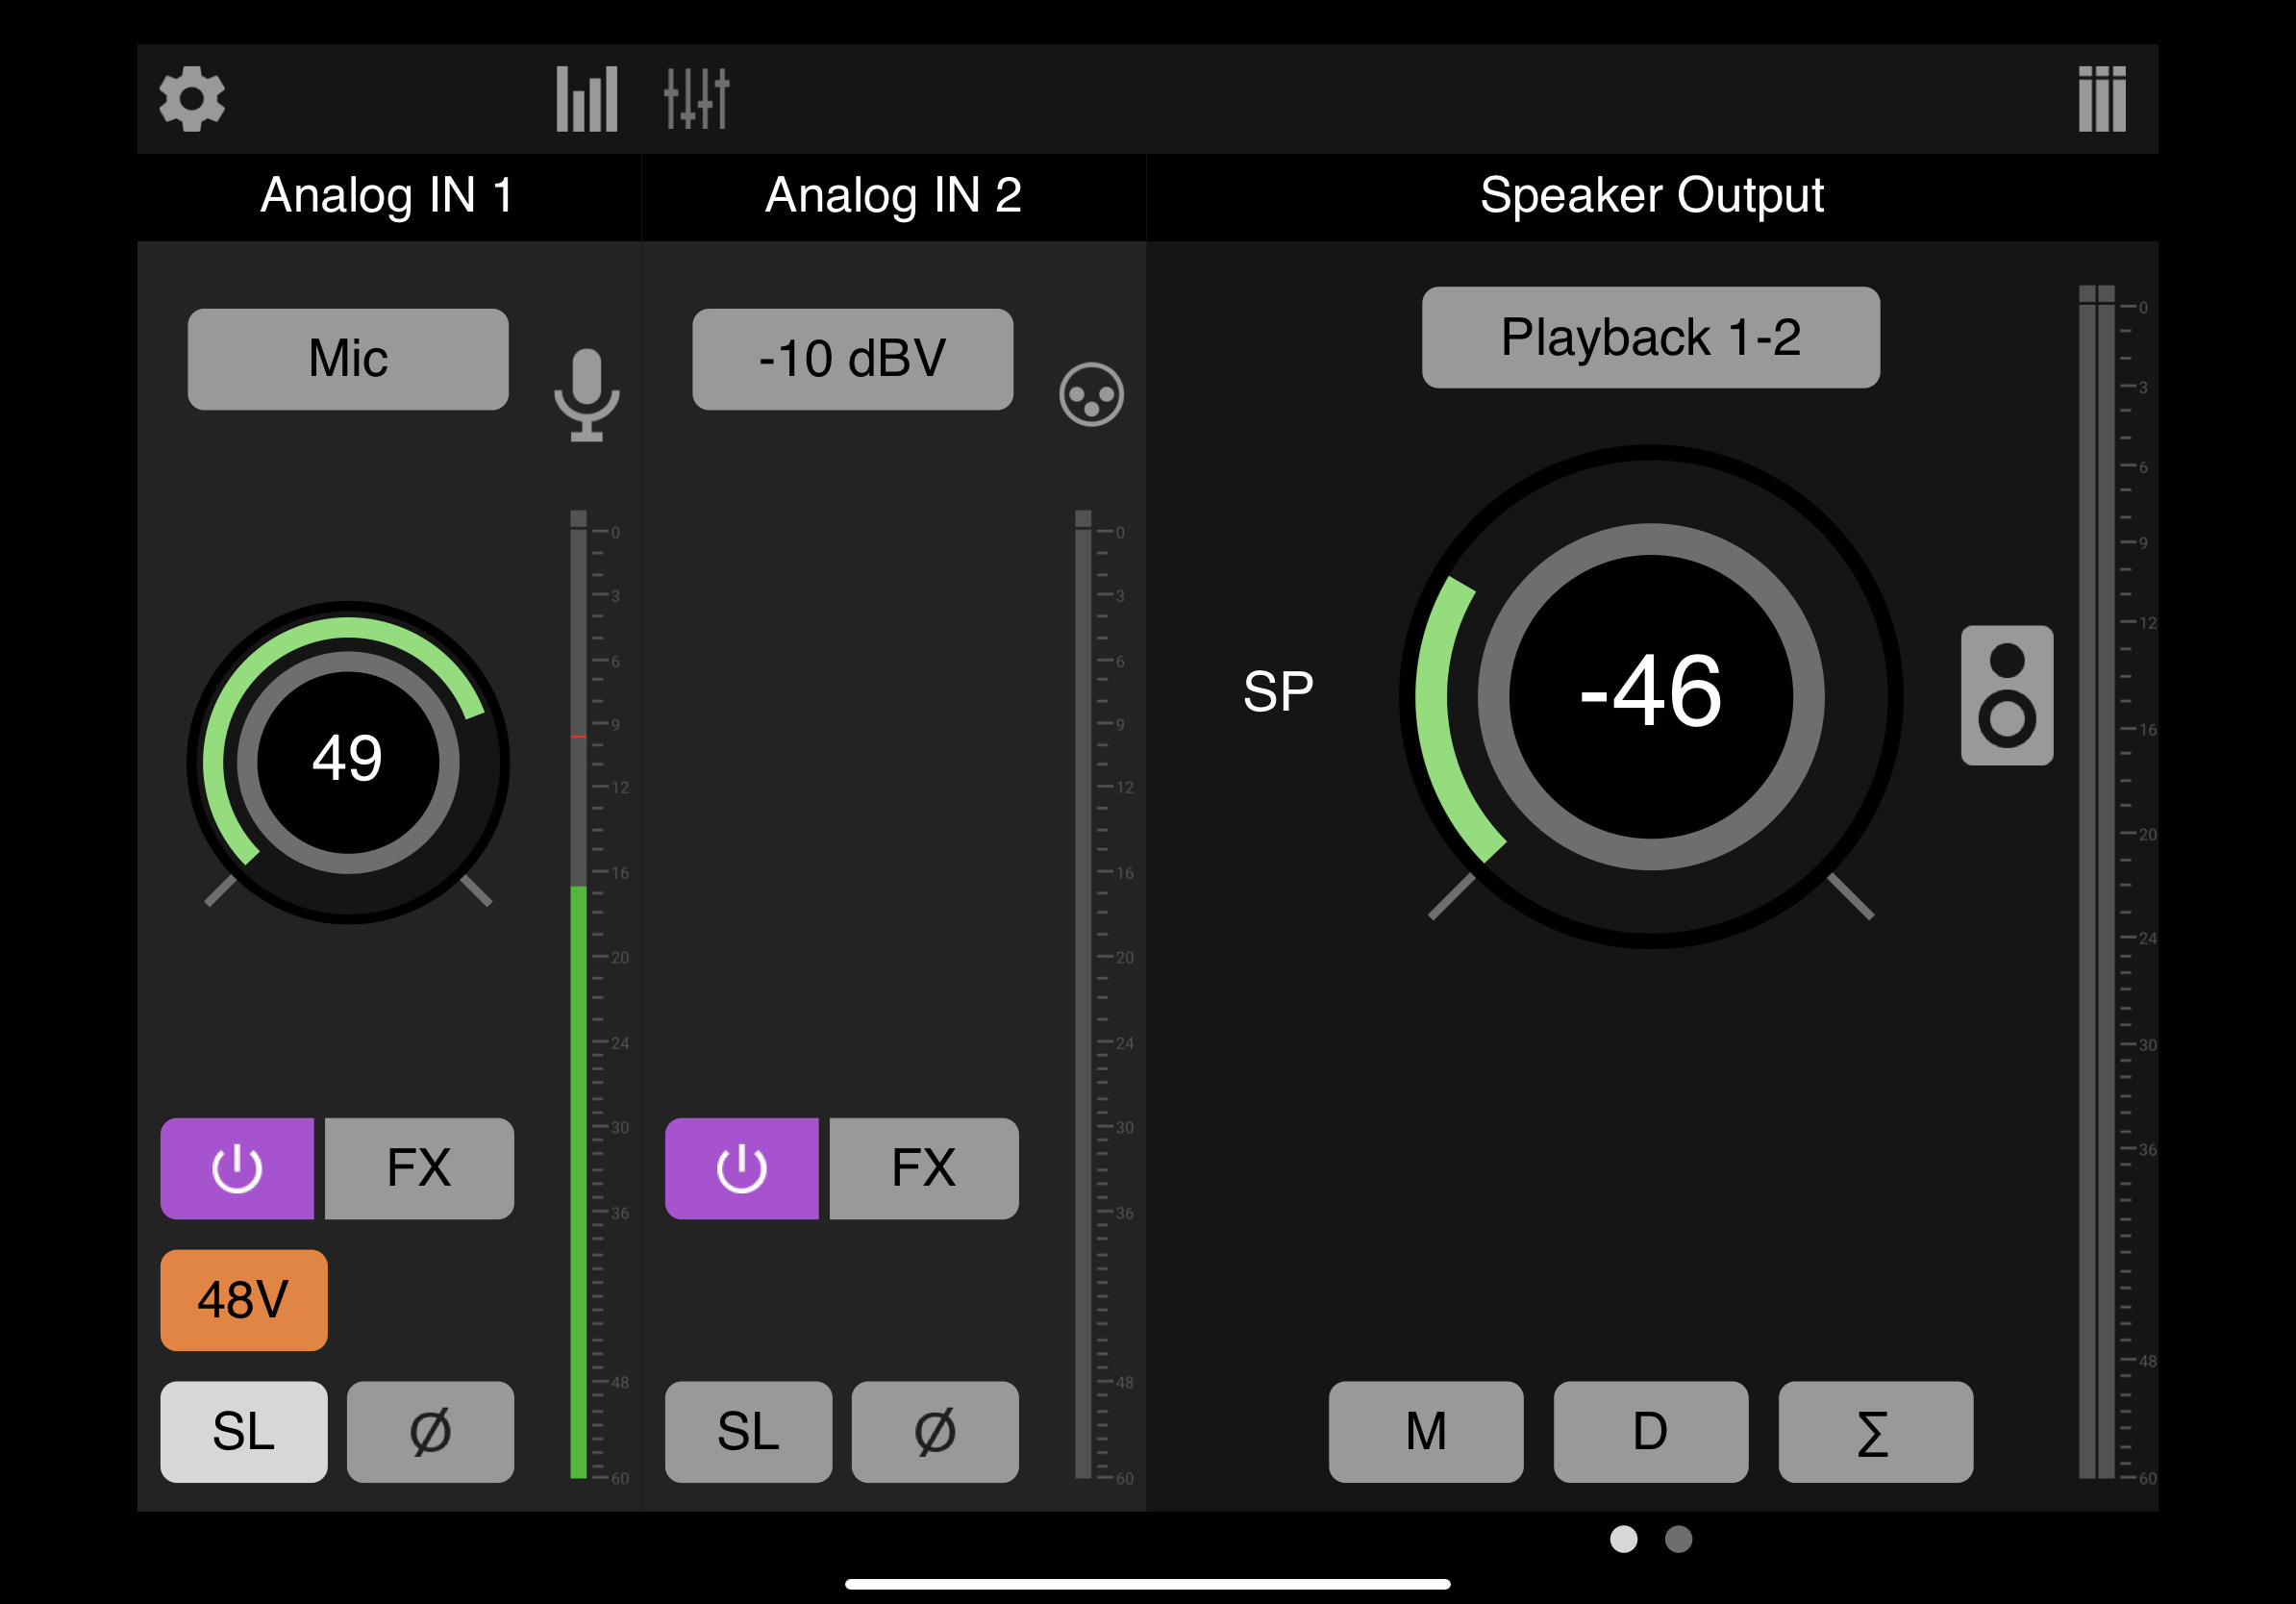Disable 48V phantom power
This screenshot has width=2296, height=1604.
[244, 1300]
